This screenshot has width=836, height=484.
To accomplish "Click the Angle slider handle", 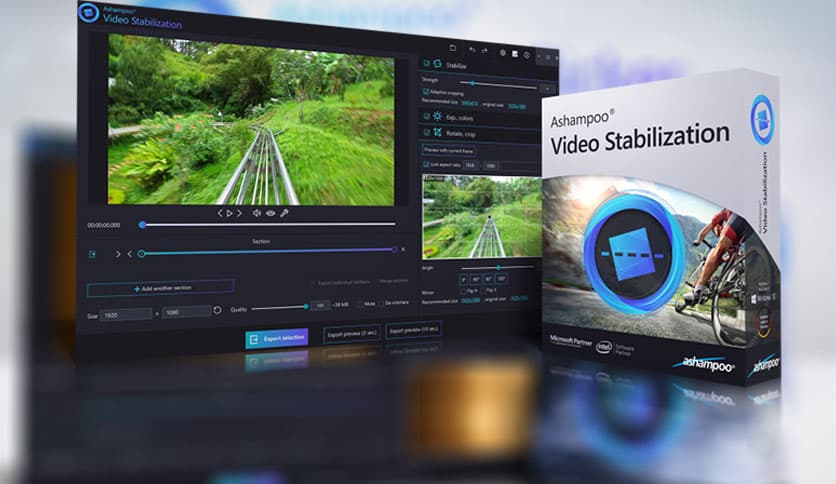I will pyautogui.click(x=498, y=268).
